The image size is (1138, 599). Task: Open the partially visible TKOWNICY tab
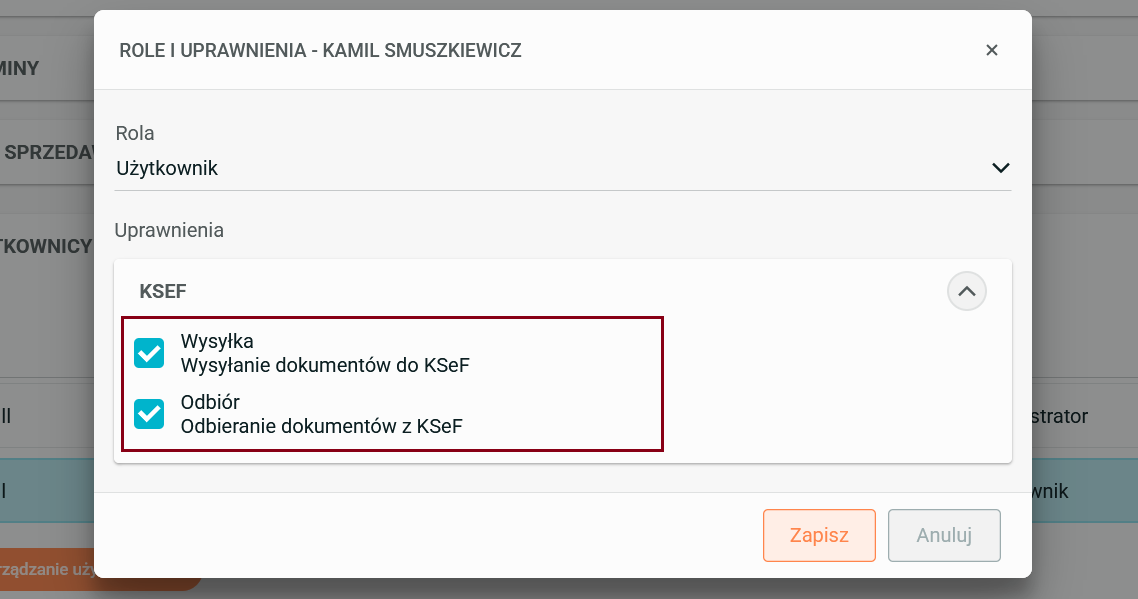click(x=46, y=246)
